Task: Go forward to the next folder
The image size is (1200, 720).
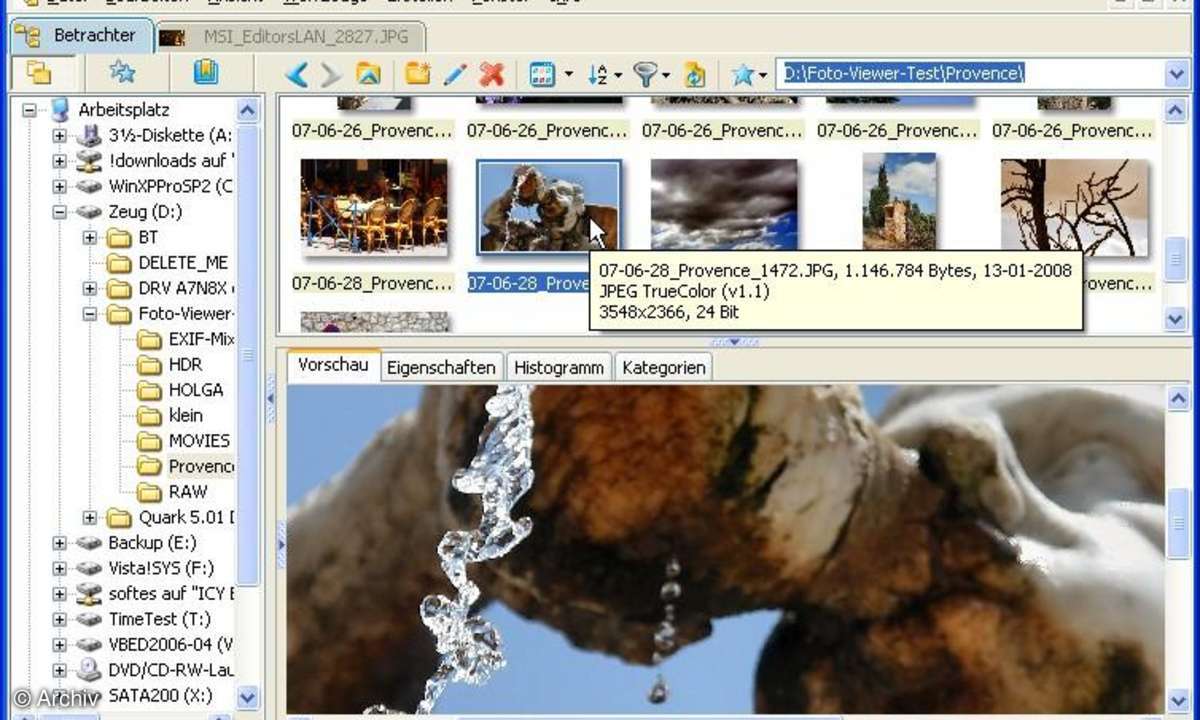Action: point(331,74)
